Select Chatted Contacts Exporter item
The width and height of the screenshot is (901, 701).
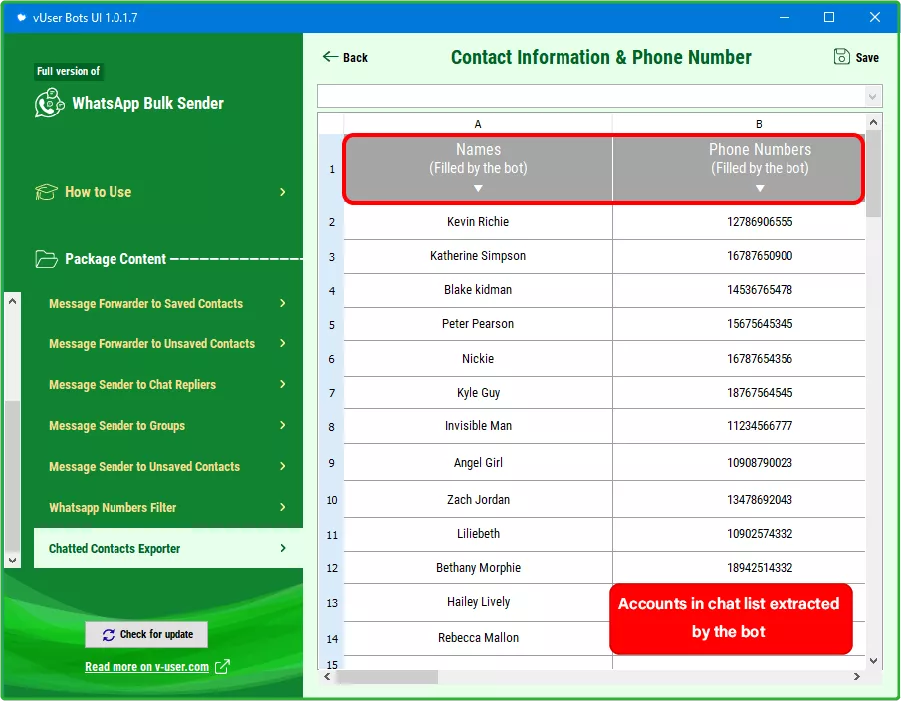point(168,548)
